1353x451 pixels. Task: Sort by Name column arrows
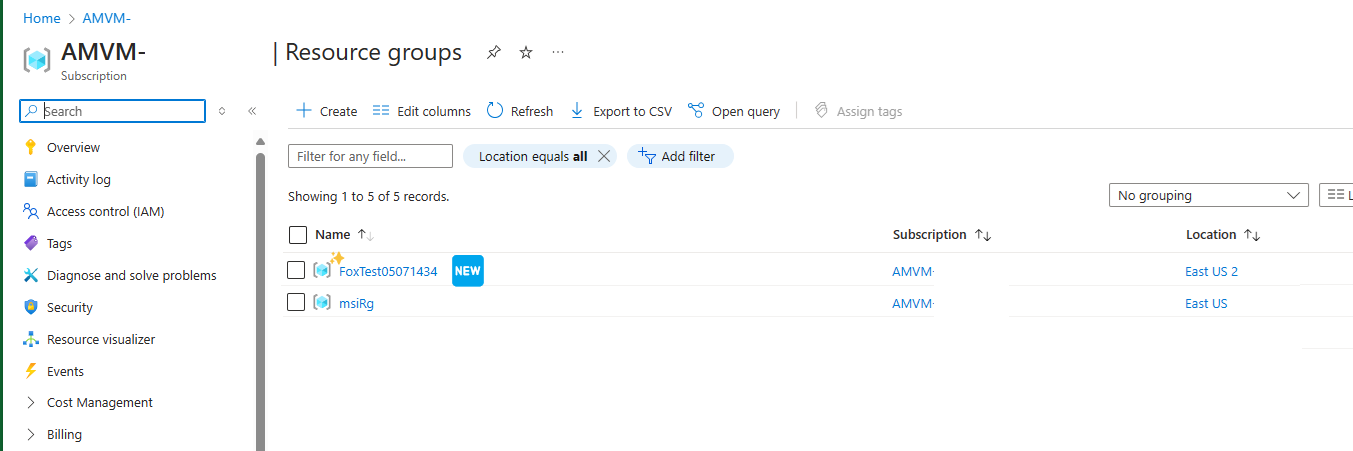[x=365, y=235]
